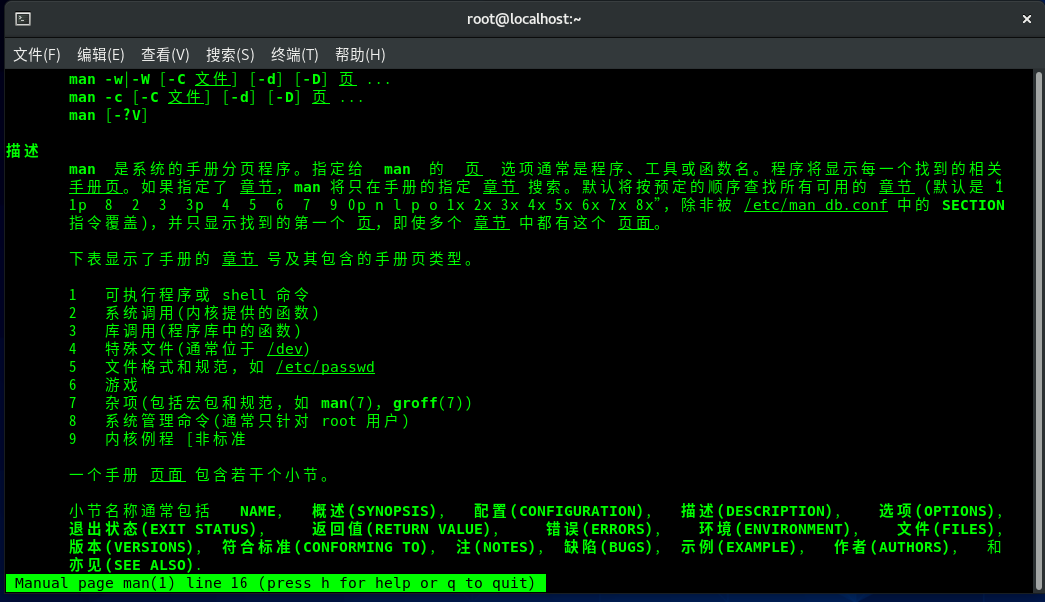Click the 选项(OPTIONS) text

pos(940,511)
